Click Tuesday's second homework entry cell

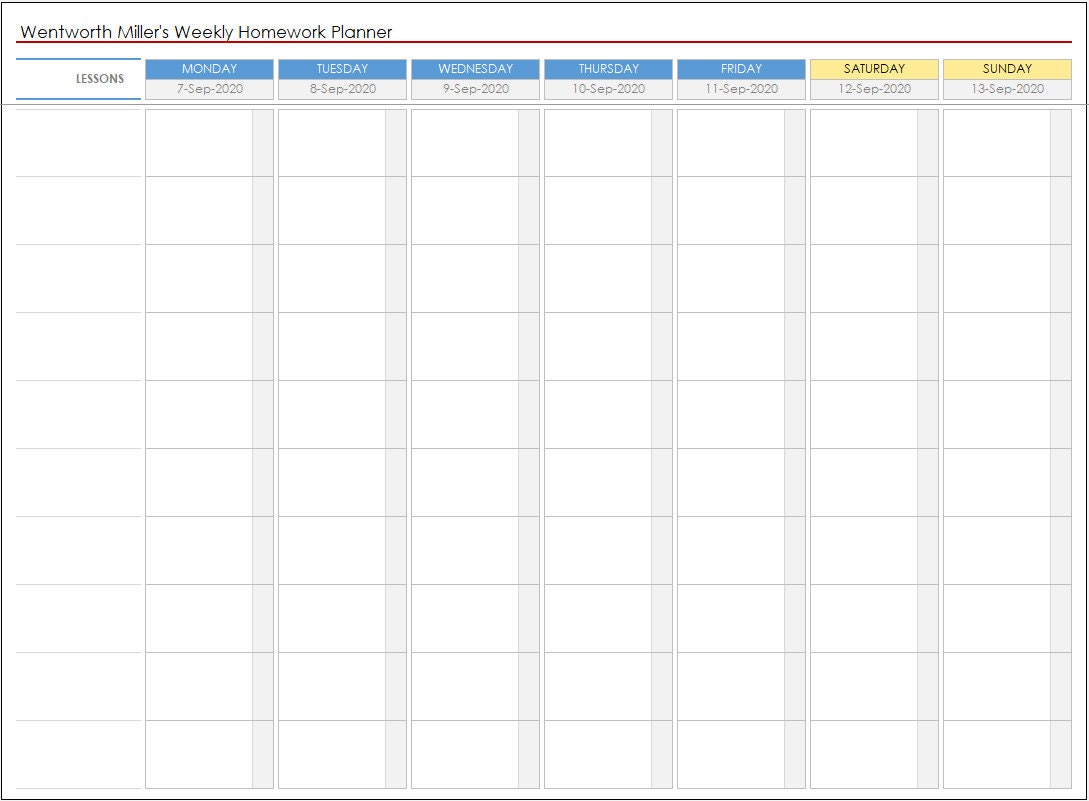330,210
